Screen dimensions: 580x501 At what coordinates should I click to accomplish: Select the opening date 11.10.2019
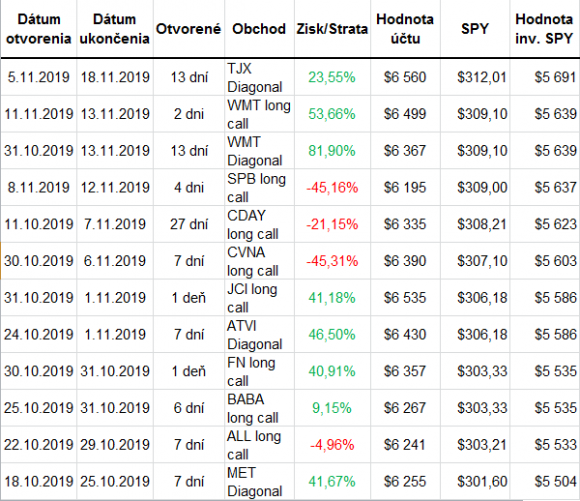point(38,224)
